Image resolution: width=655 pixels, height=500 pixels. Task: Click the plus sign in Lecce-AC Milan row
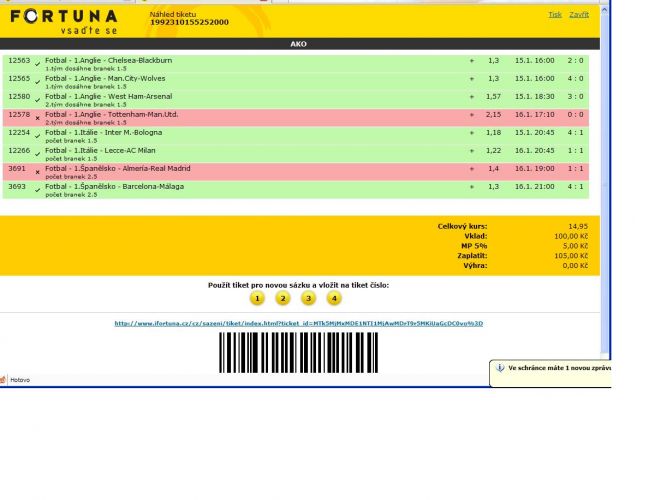pos(472,151)
